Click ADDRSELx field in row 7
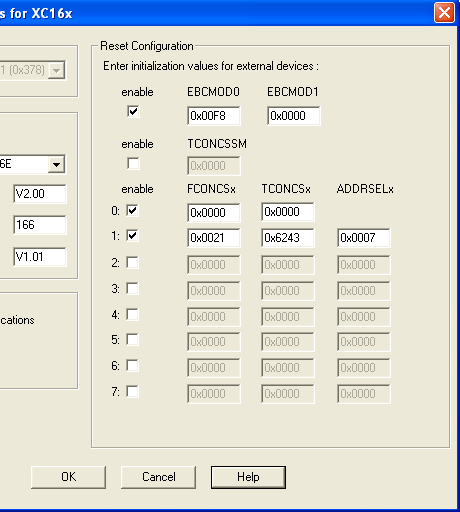 tap(364, 394)
